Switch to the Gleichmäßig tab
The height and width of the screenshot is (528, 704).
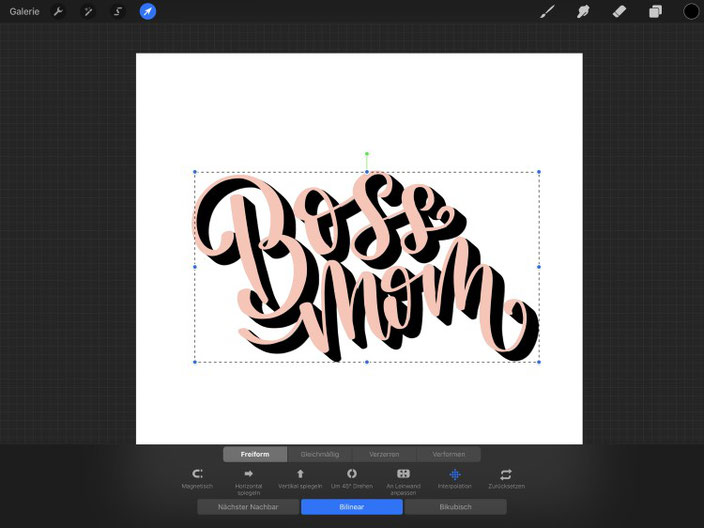[x=320, y=454]
